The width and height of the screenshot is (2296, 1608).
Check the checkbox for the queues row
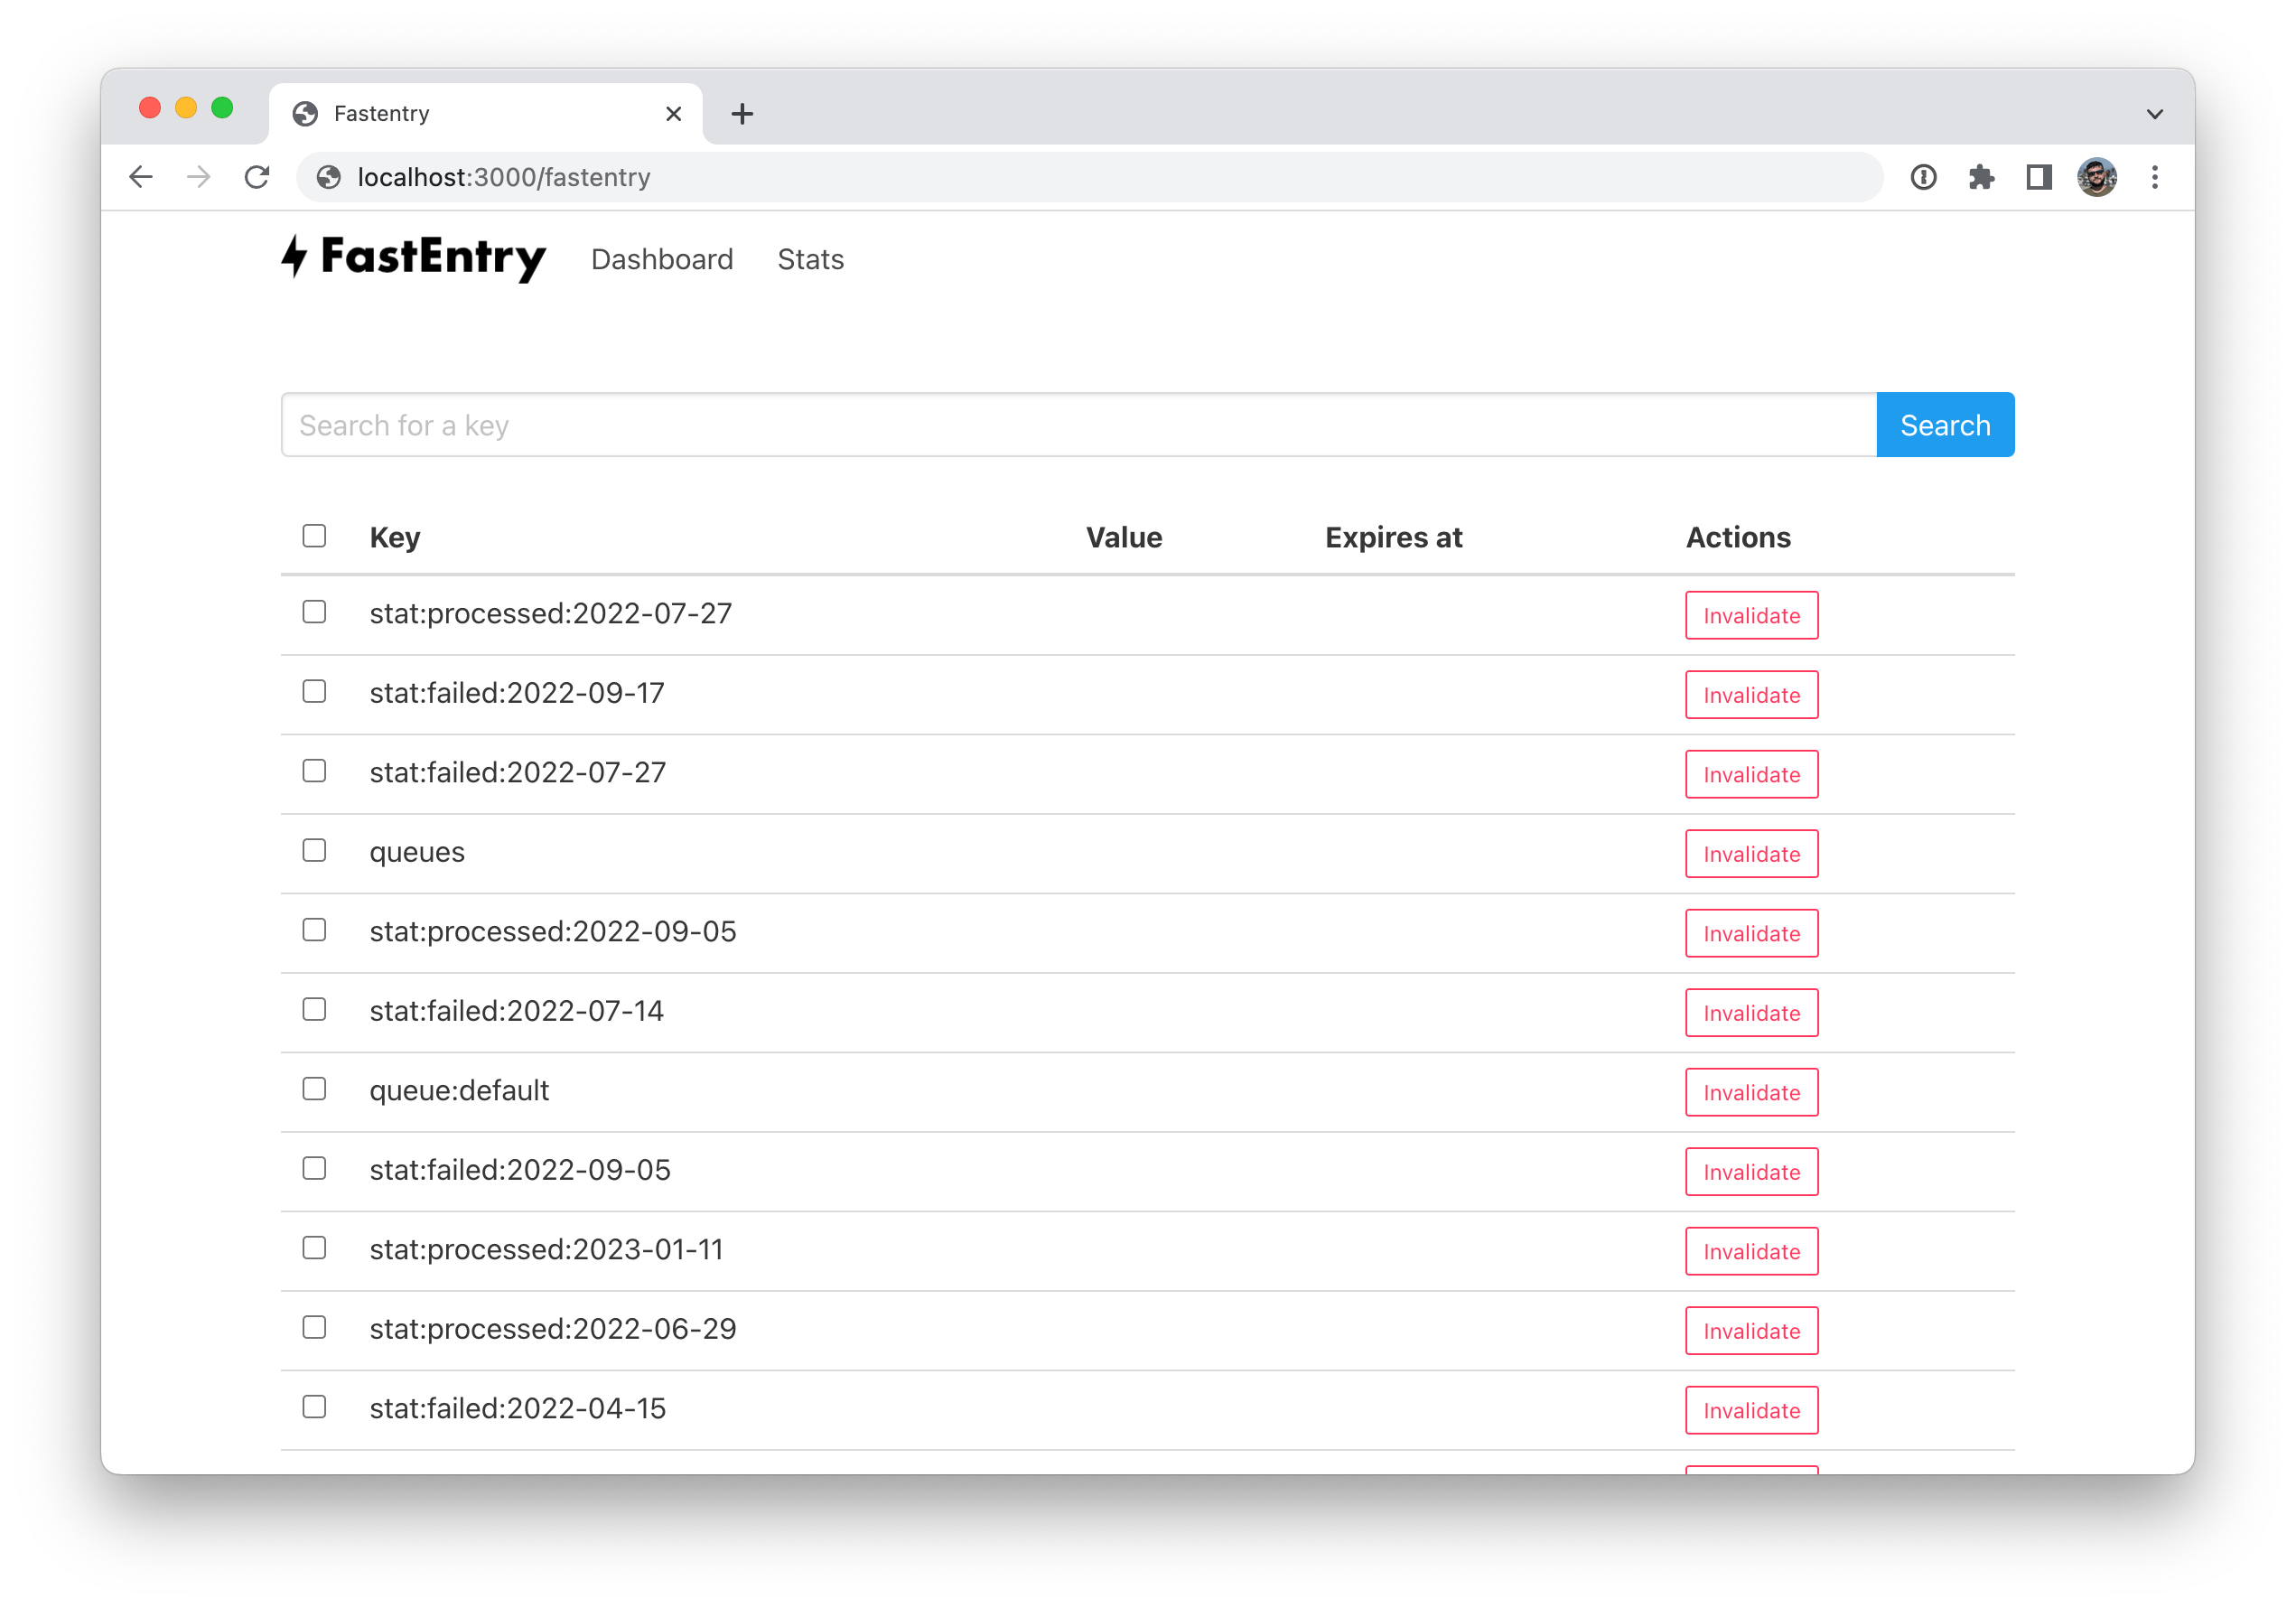click(314, 851)
